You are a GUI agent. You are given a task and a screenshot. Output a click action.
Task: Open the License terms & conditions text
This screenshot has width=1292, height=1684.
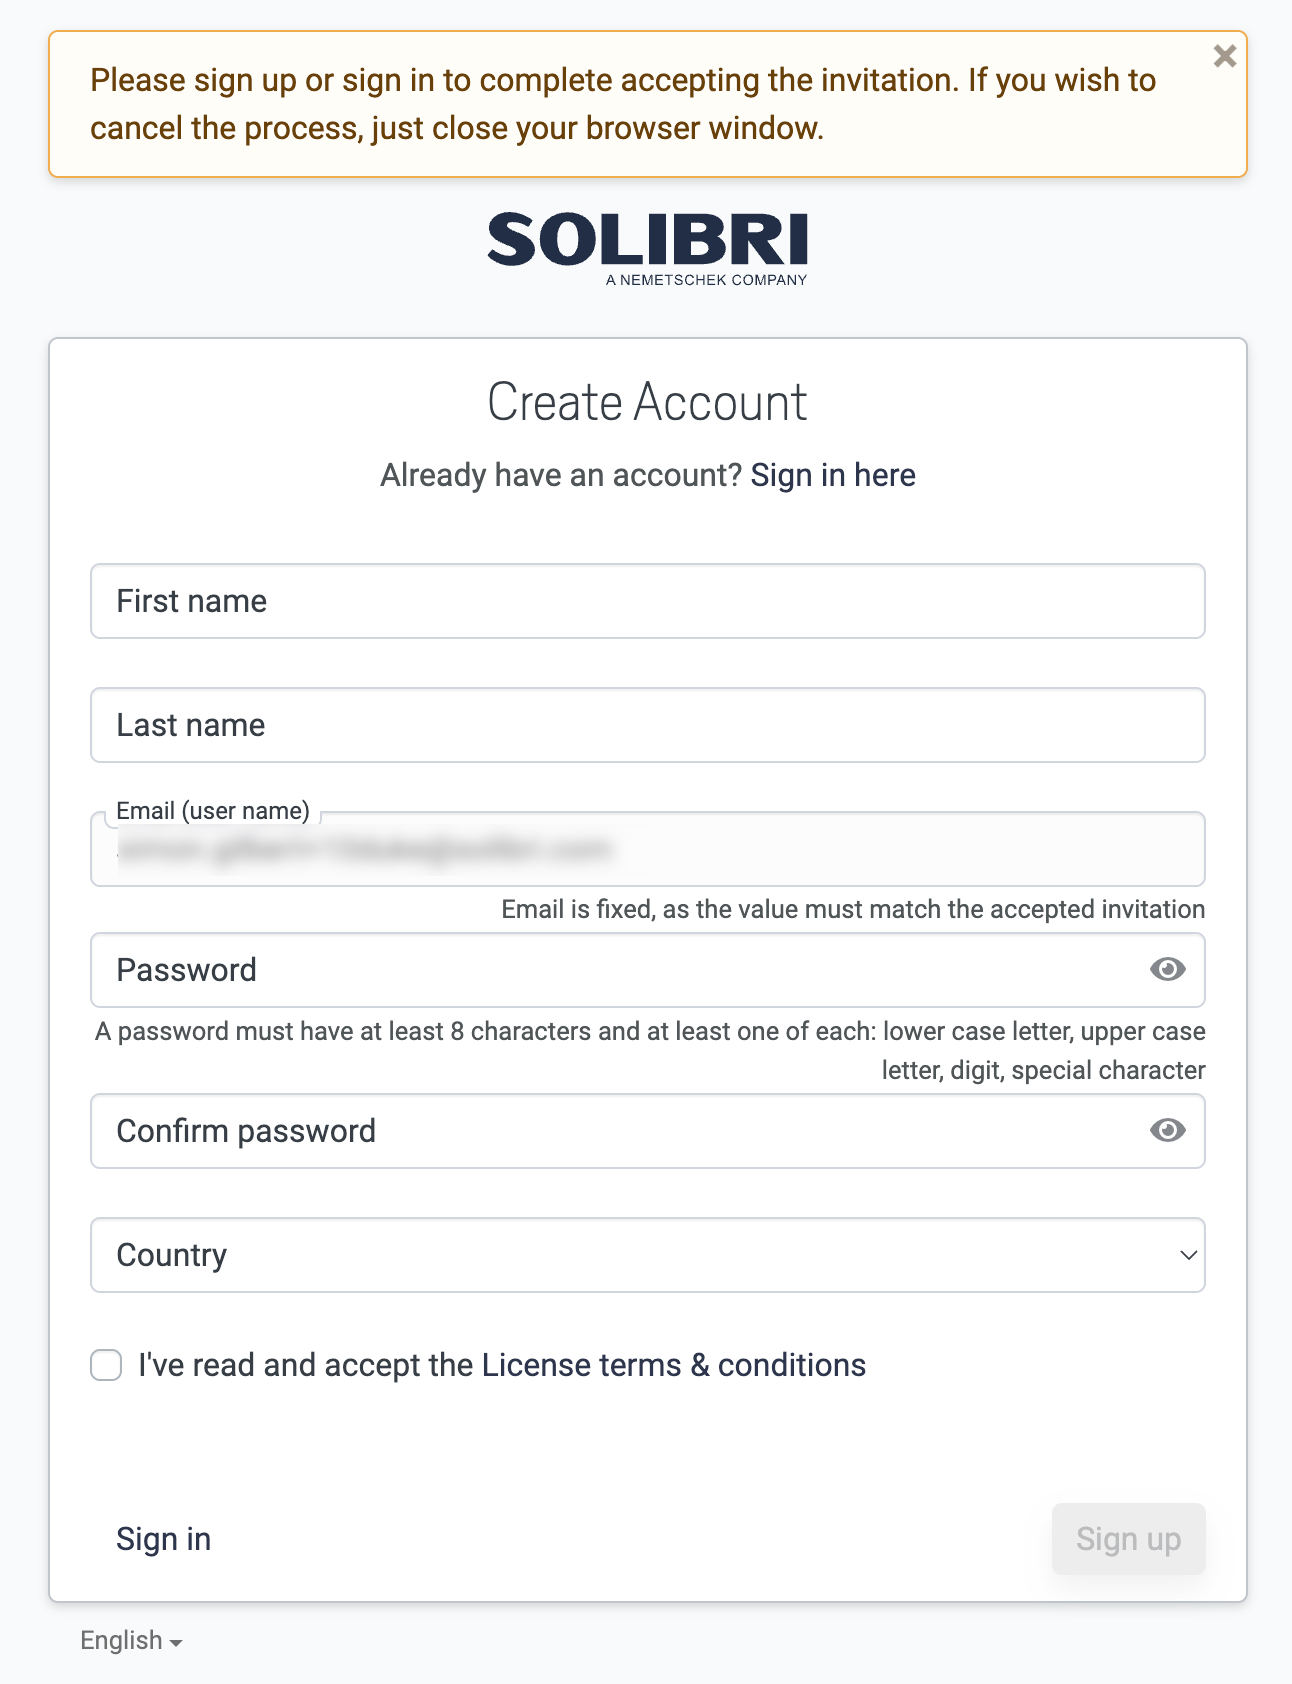[x=673, y=1364]
